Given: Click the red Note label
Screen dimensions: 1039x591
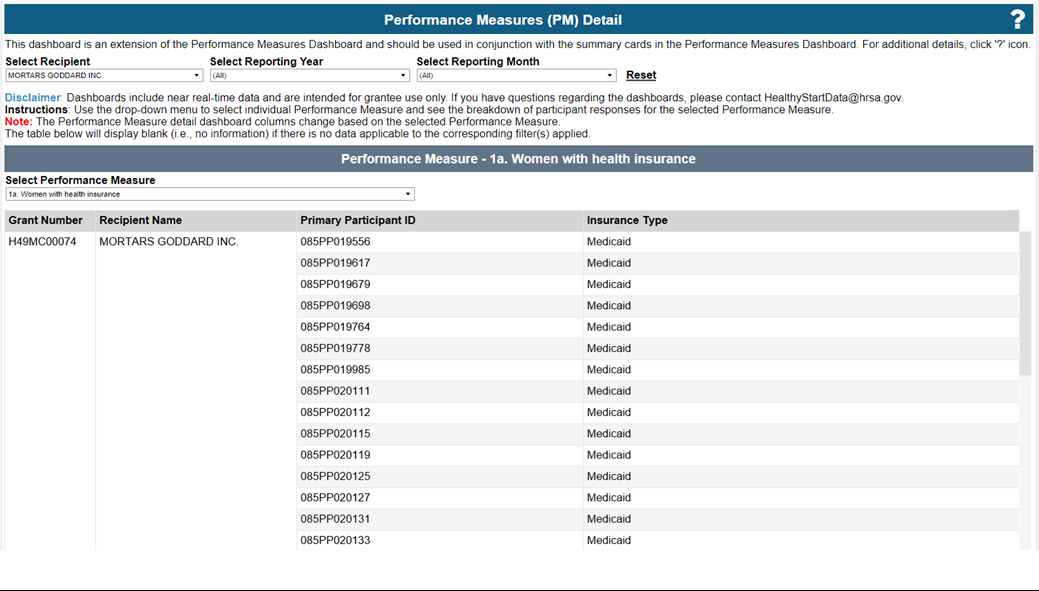Looking at the screenshot, I should click(x=19, y=122).
